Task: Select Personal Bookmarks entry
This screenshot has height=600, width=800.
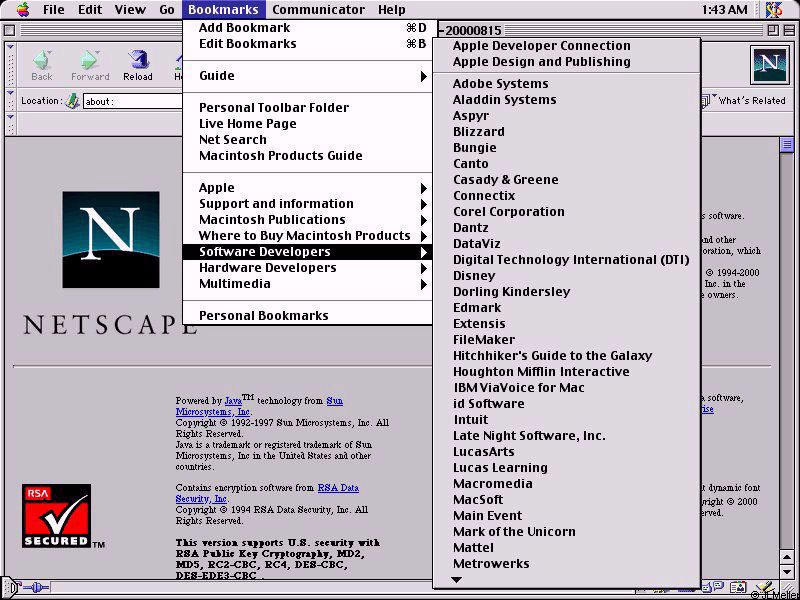Action: point(307,316)
